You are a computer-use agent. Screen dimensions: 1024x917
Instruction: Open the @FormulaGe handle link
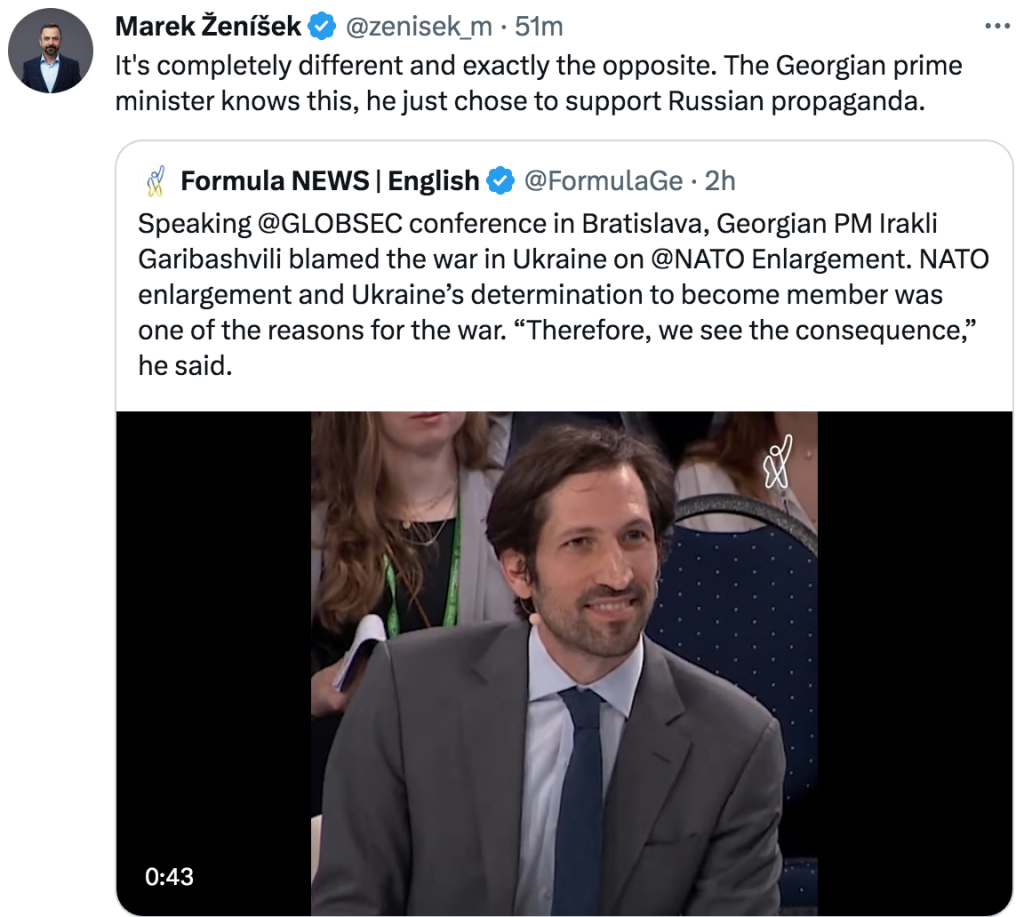pos(603,181)
